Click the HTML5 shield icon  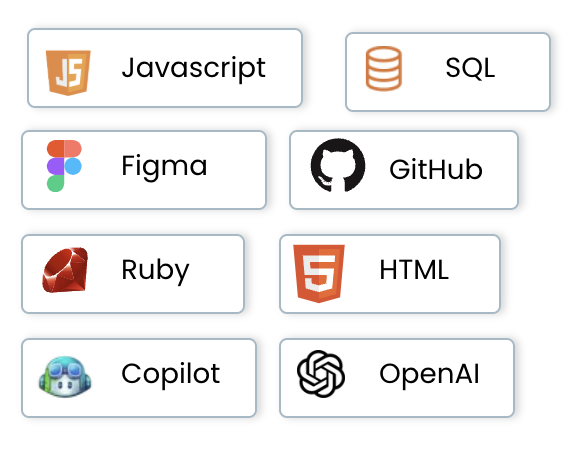coord(319,273)
